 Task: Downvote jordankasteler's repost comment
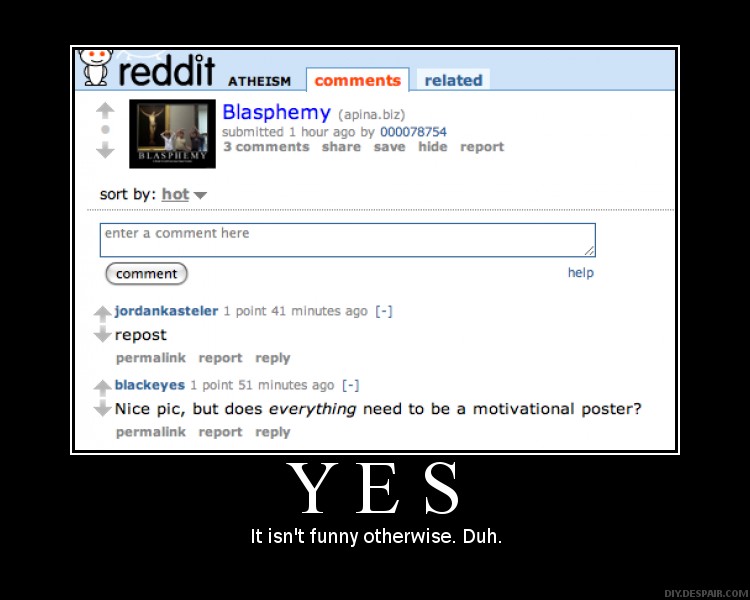(102, 334)
